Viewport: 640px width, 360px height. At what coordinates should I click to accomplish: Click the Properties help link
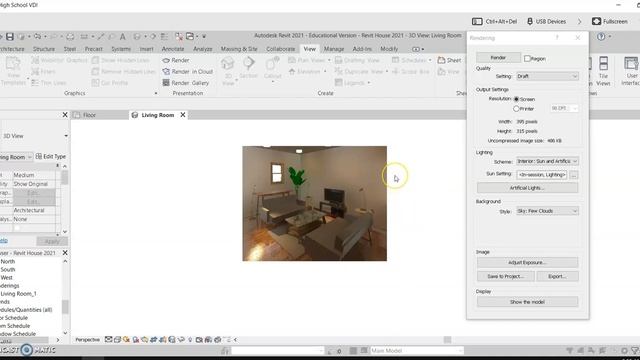pos(3,241)
